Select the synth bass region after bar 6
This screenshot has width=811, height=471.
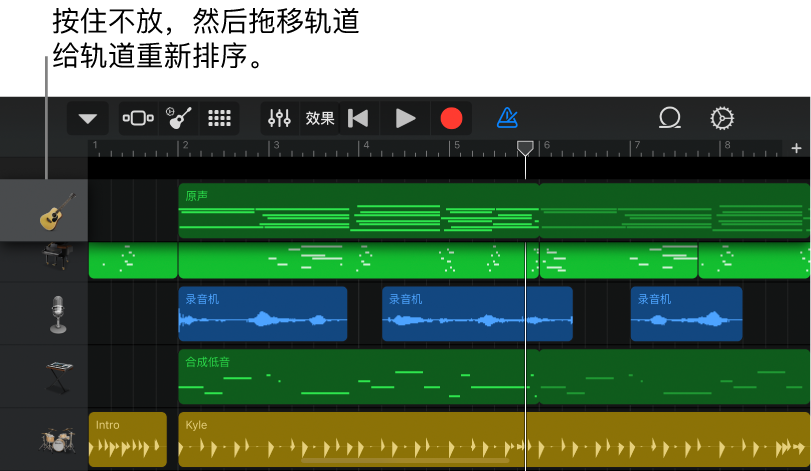pyautogui.click(x=674, y=376)
